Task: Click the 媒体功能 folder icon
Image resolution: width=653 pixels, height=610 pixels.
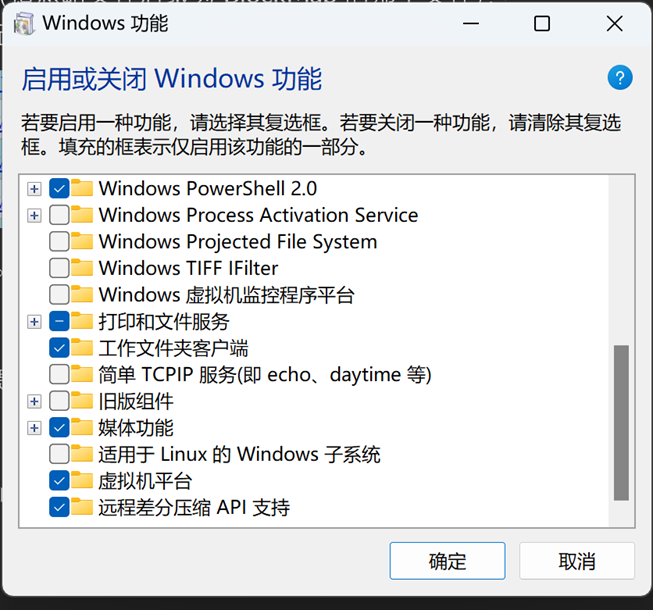Action: click(82, 428)
